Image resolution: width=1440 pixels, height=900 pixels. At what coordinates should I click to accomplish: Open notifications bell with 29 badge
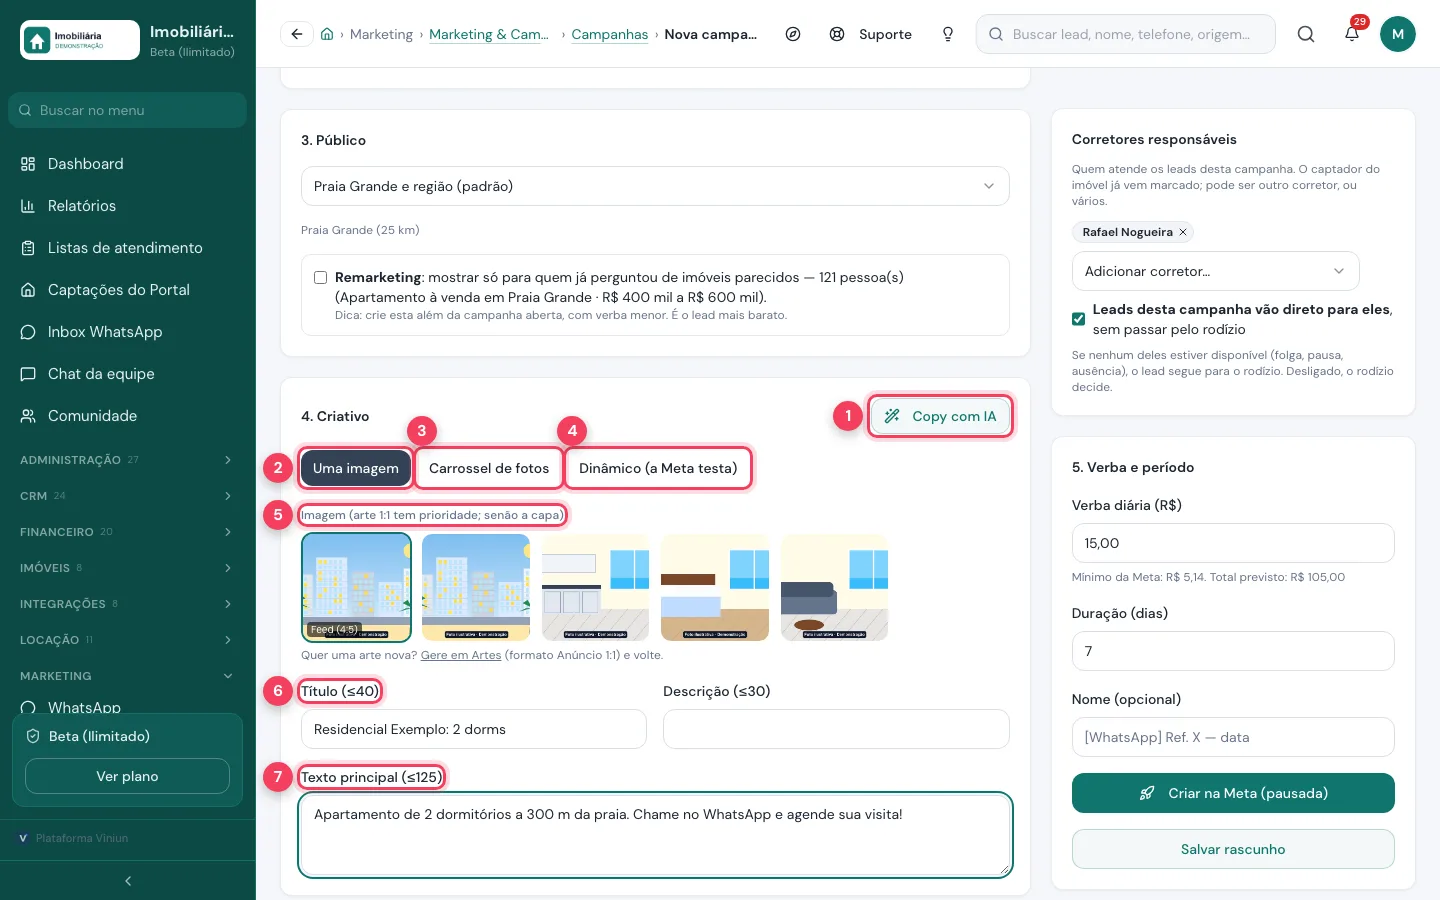pos(1352,34)
